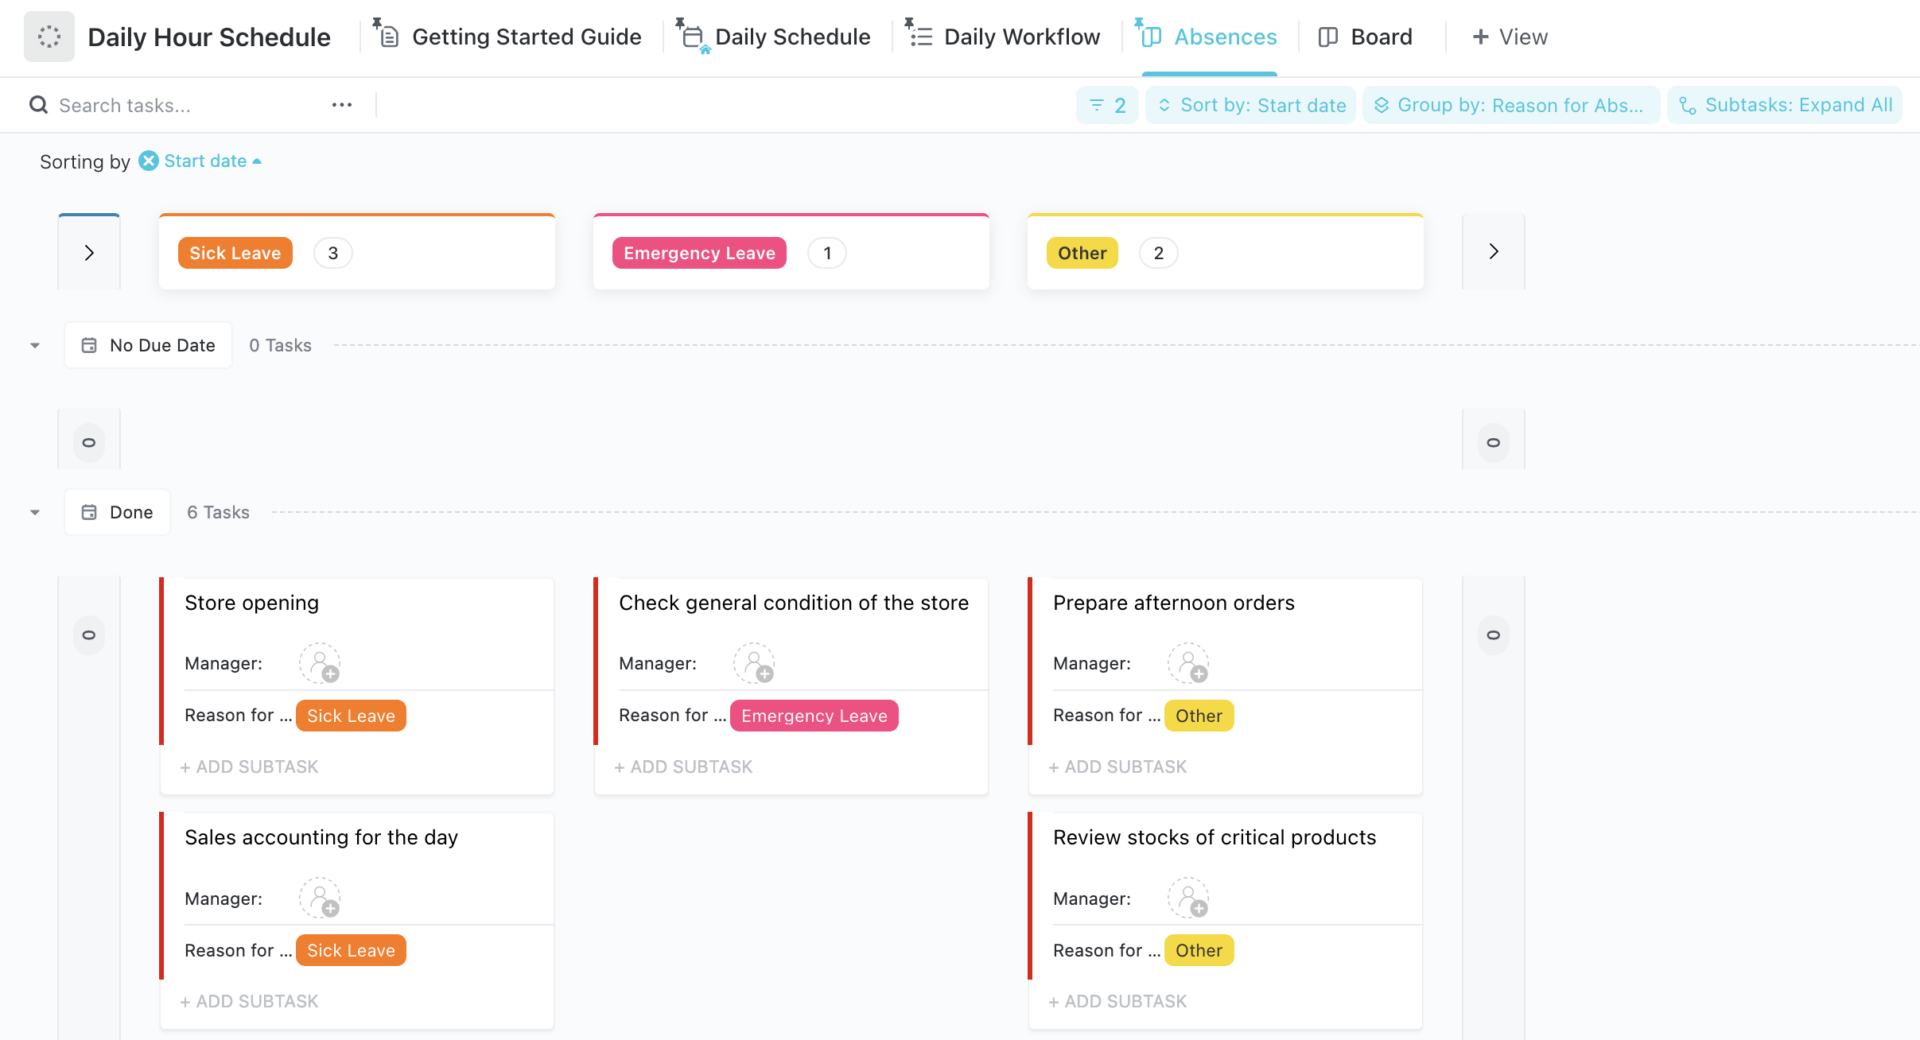Click the search magnifier icon

38,105
